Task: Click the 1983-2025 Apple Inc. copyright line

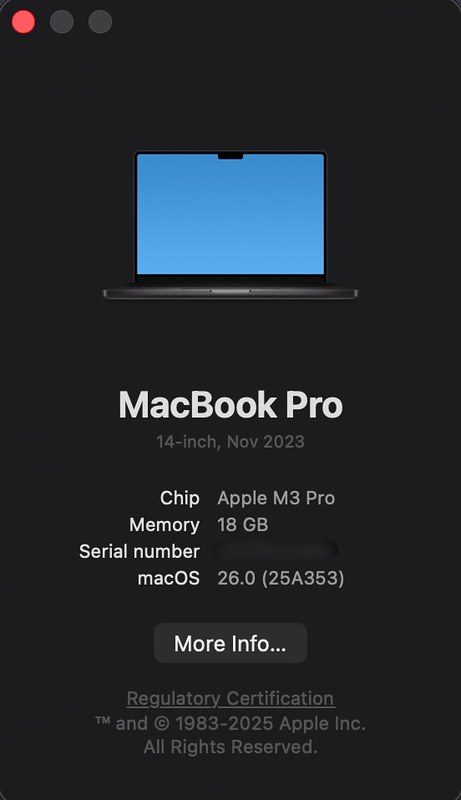Action: click(x=230, y=723)
